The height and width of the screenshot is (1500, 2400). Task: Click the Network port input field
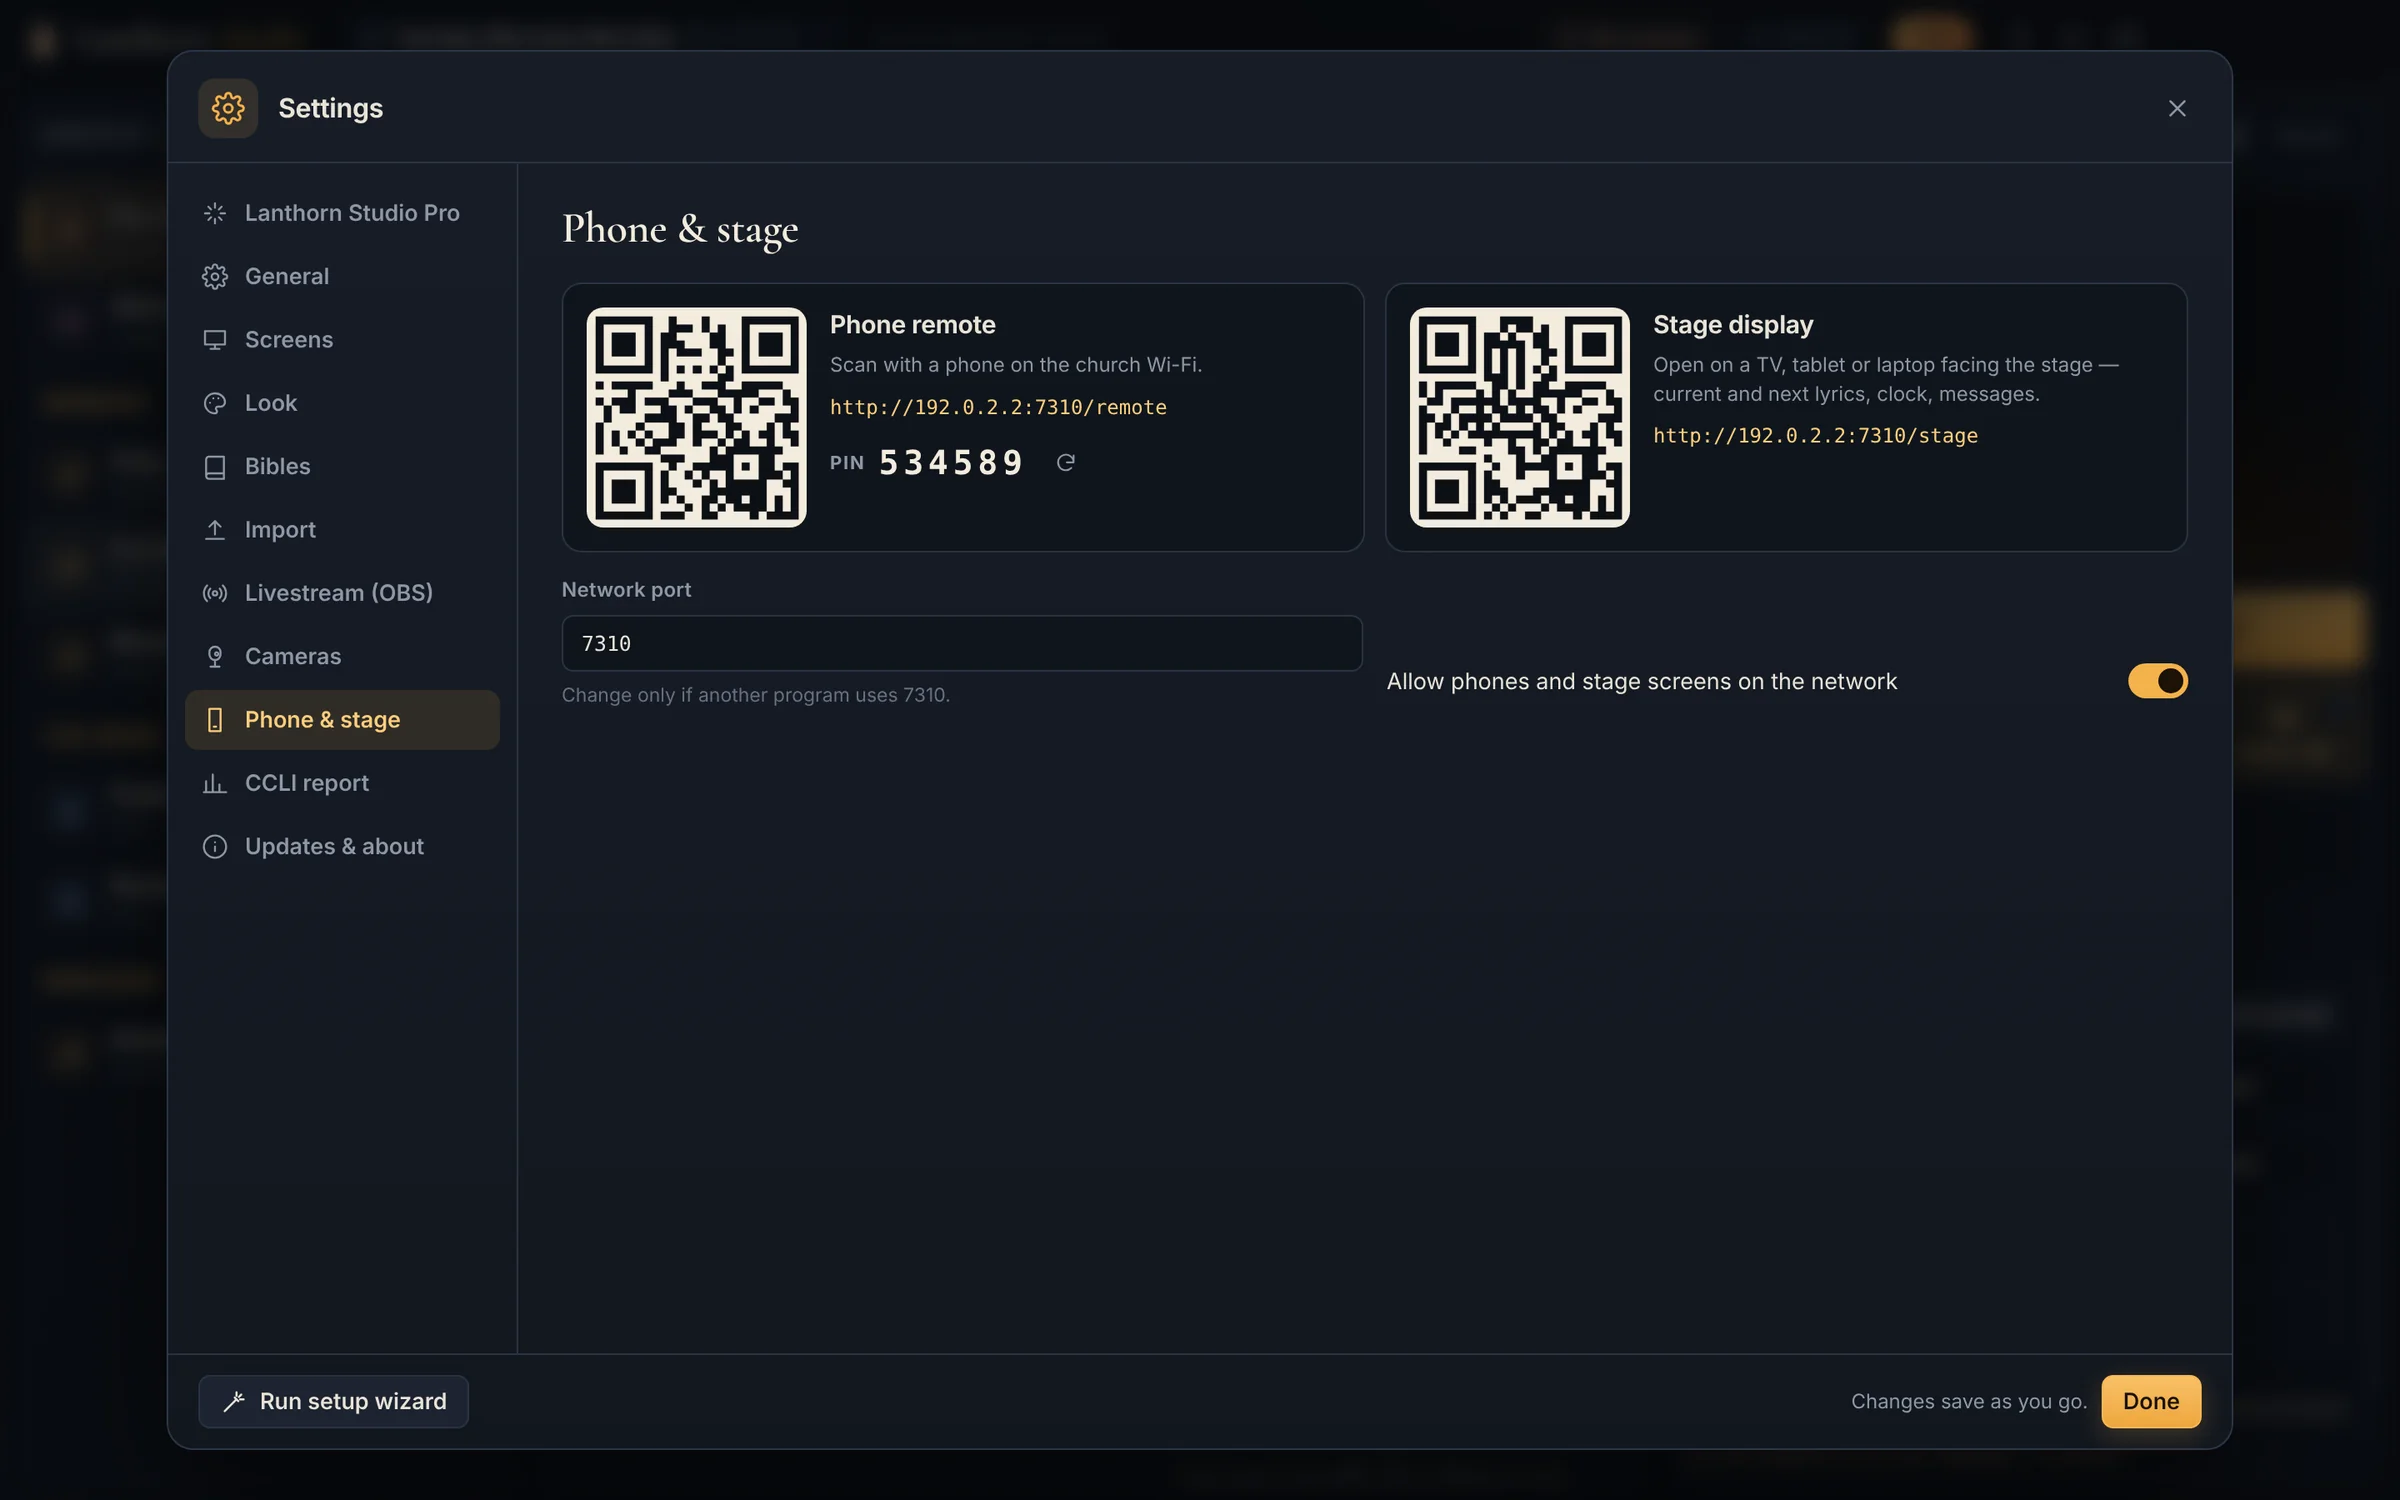[962, 643]
